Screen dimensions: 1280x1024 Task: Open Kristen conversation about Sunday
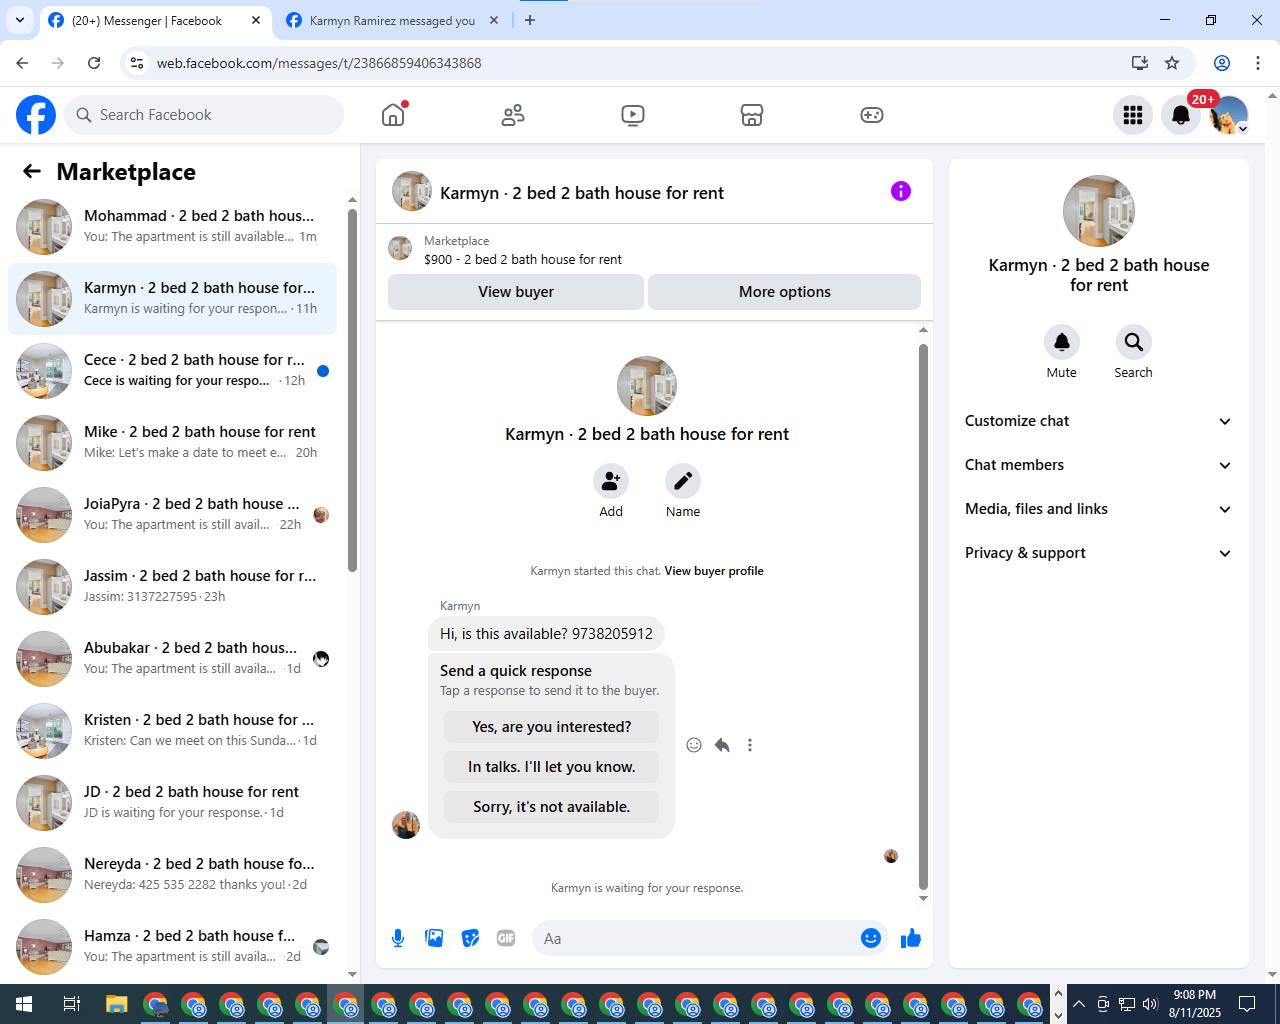(x=172, y=731)
